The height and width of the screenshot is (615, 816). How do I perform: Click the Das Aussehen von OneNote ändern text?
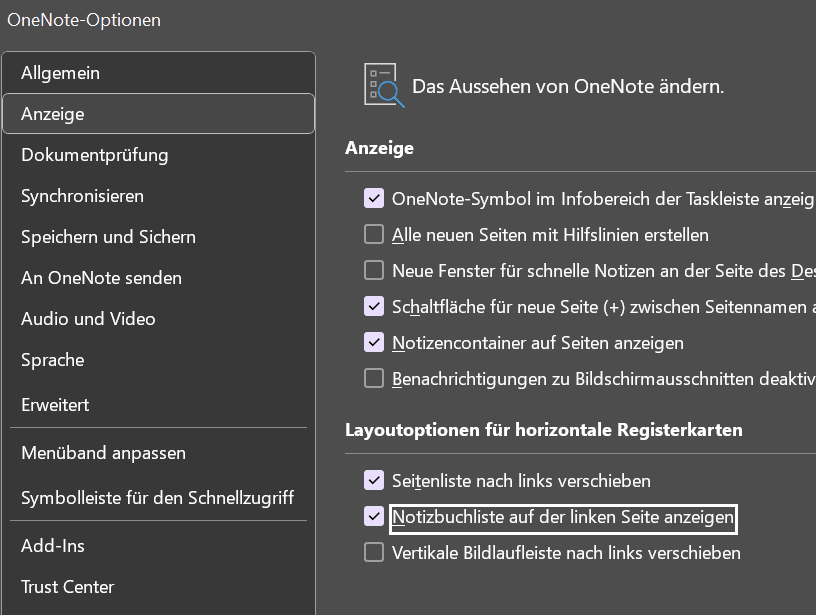(568, 86)
